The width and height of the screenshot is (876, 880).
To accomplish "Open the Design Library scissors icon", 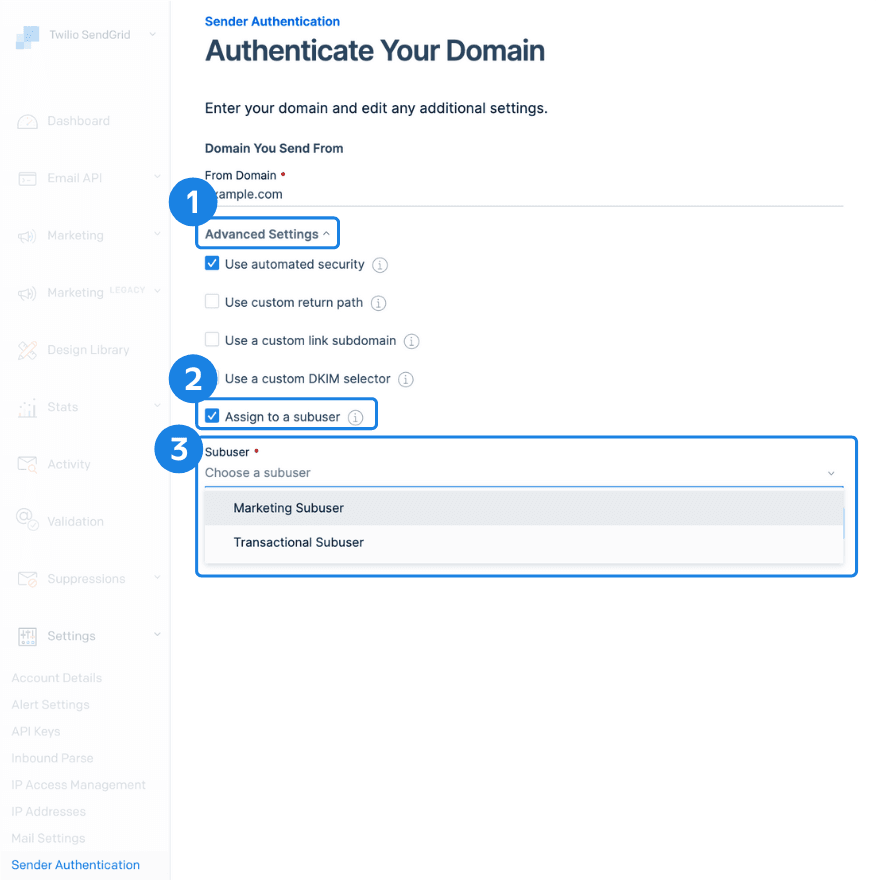I will [x=27, y=349].
